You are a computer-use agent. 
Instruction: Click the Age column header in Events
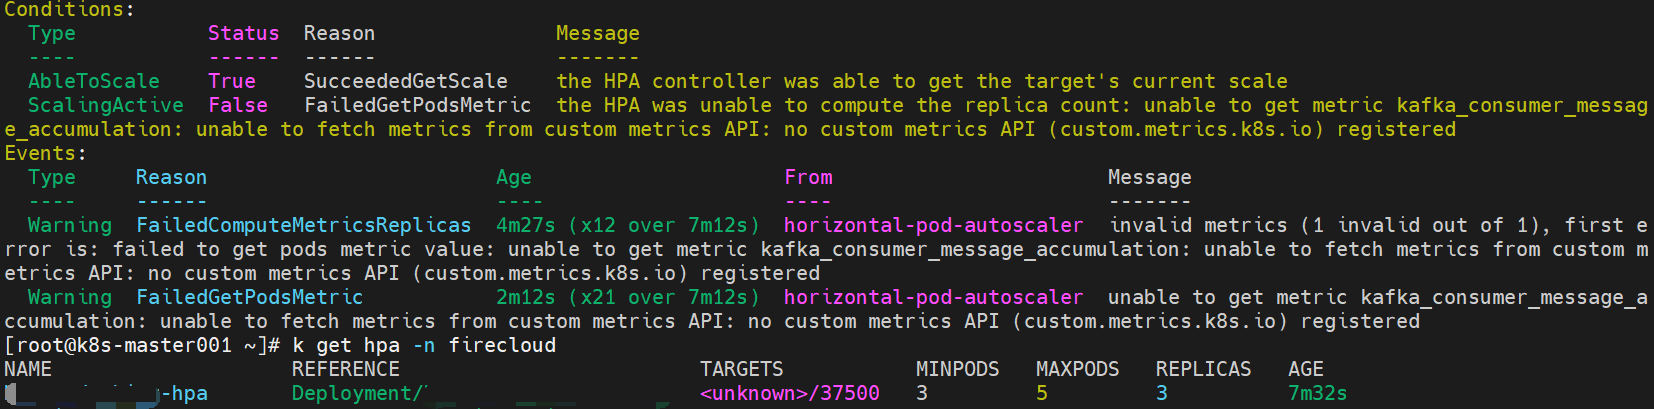[513, 177]
